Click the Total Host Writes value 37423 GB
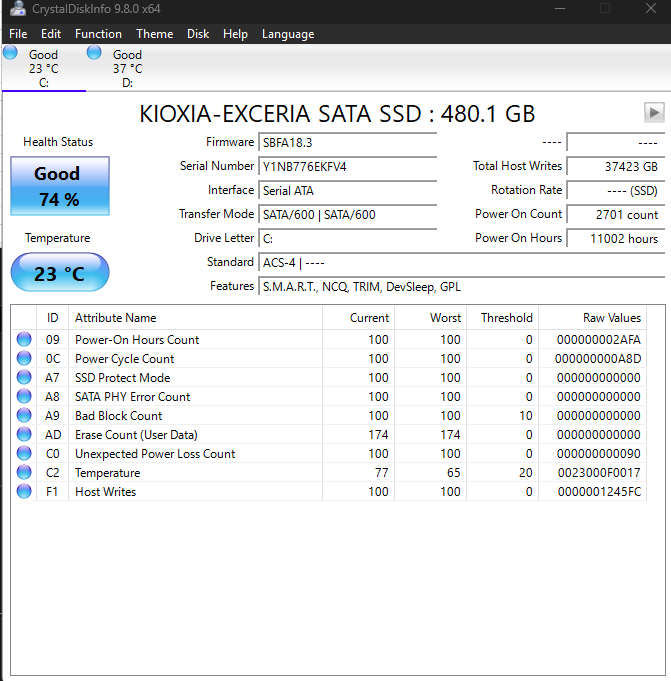 (x=616, y=166)
